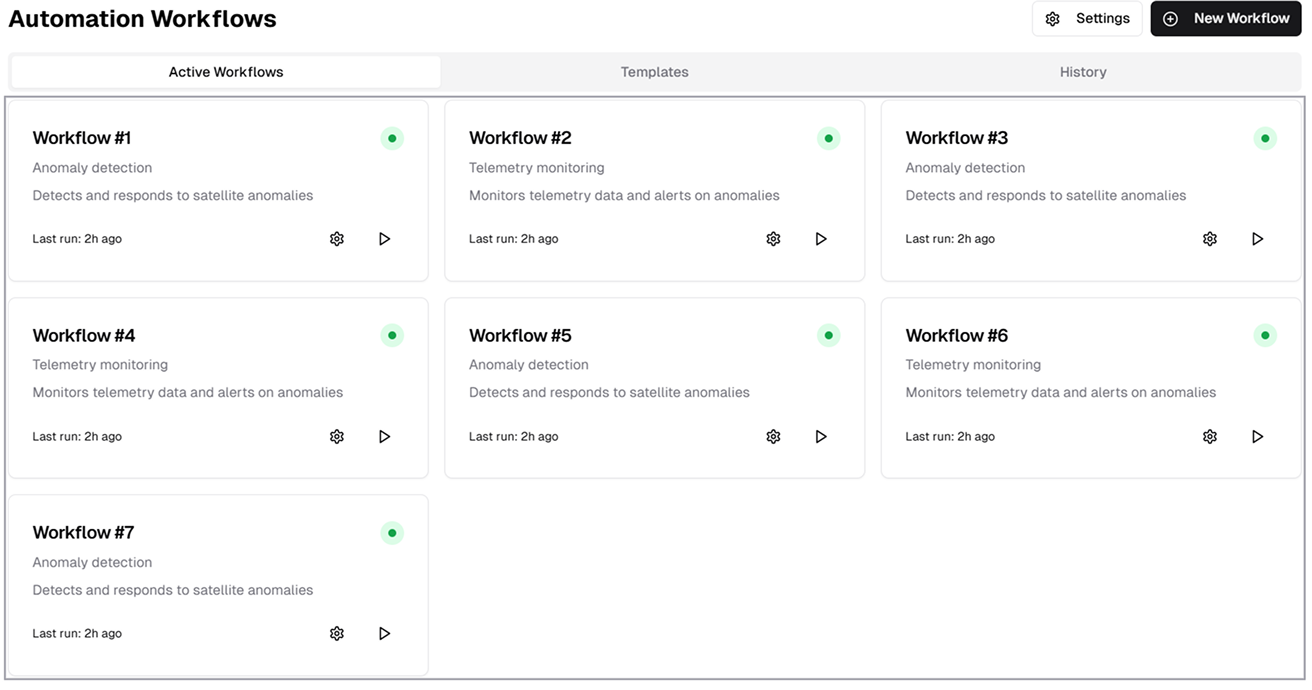
Task: Run Workflow #7 with play icon
Action: (384, 633)
